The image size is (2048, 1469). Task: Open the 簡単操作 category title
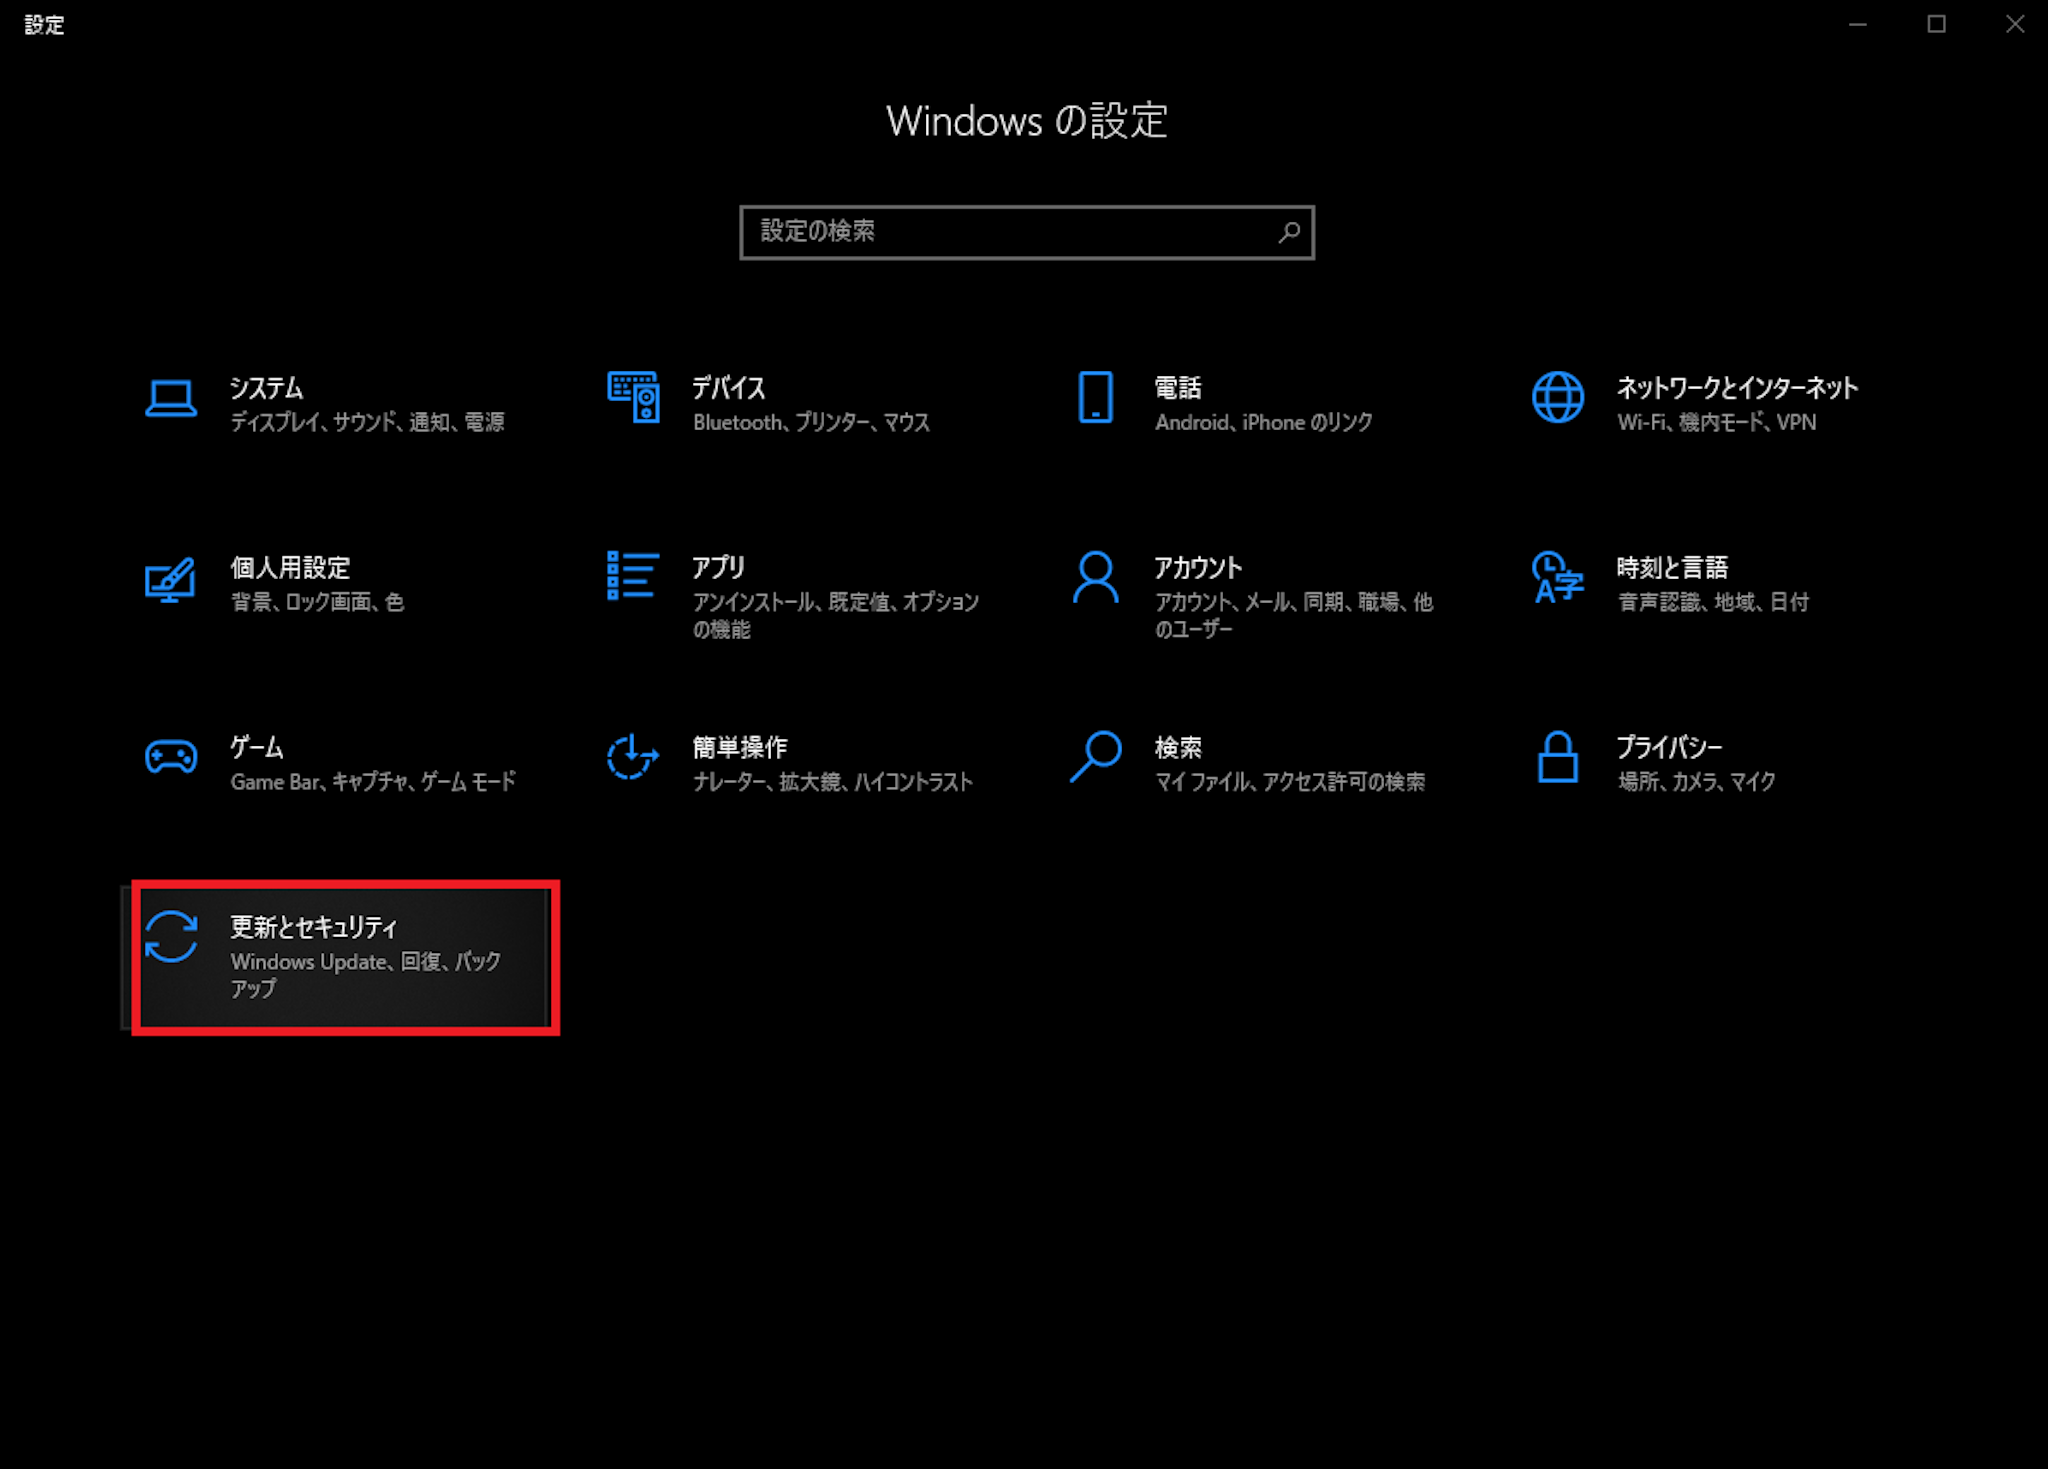coord(740,747)
